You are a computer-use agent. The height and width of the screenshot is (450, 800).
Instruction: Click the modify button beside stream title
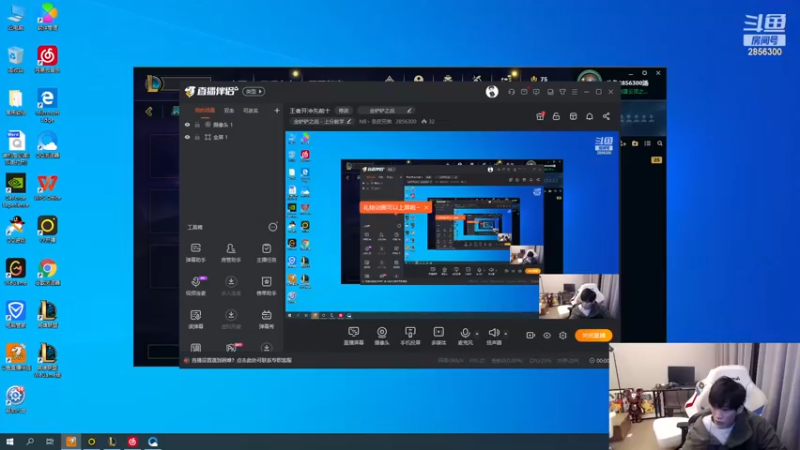click(344, 110)
